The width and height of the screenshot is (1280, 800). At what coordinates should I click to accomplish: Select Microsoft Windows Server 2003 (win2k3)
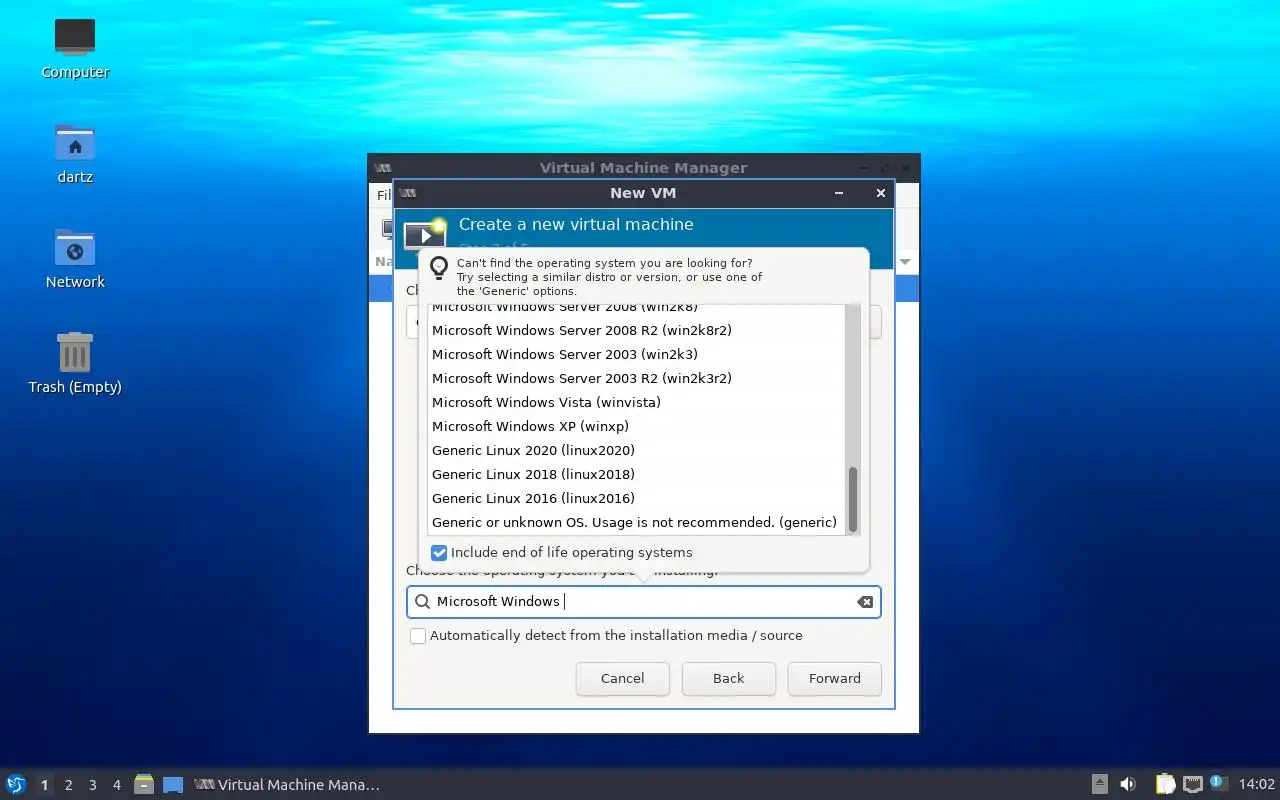(636, 354)
